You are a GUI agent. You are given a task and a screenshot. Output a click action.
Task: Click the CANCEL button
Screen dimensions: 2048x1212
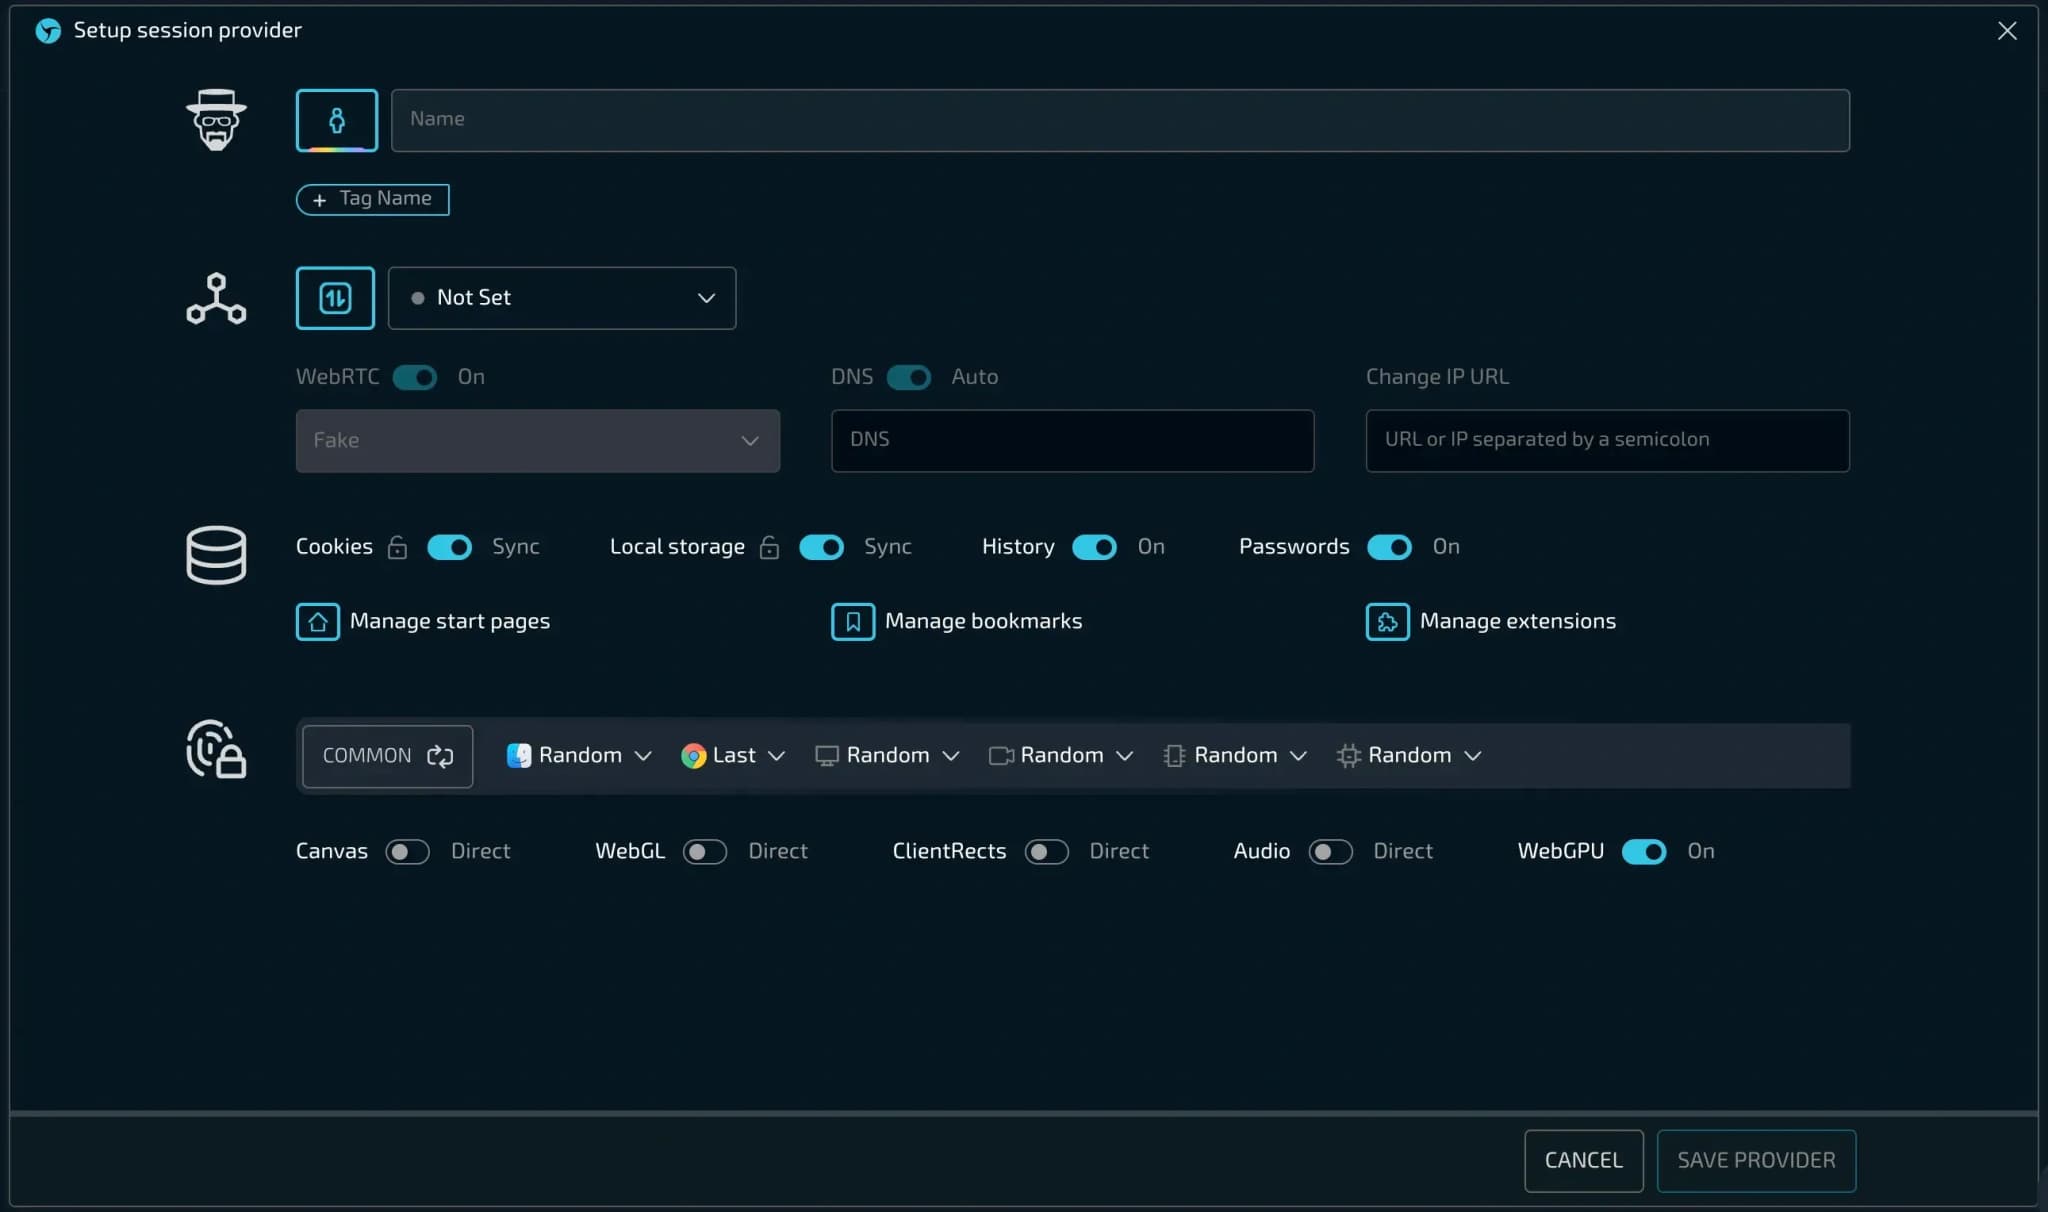click(1583, 1160)
